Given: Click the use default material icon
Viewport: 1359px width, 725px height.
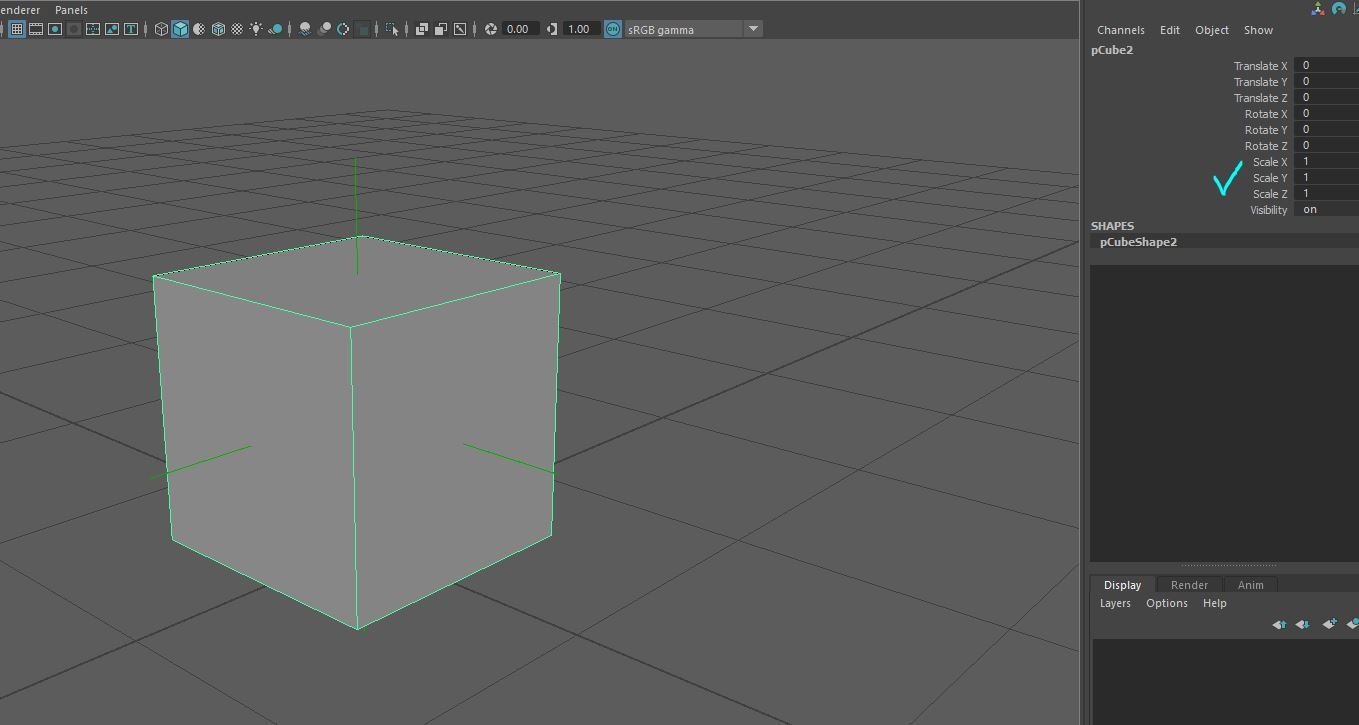Looking at the screenshot, I should [x=199, y=29].
